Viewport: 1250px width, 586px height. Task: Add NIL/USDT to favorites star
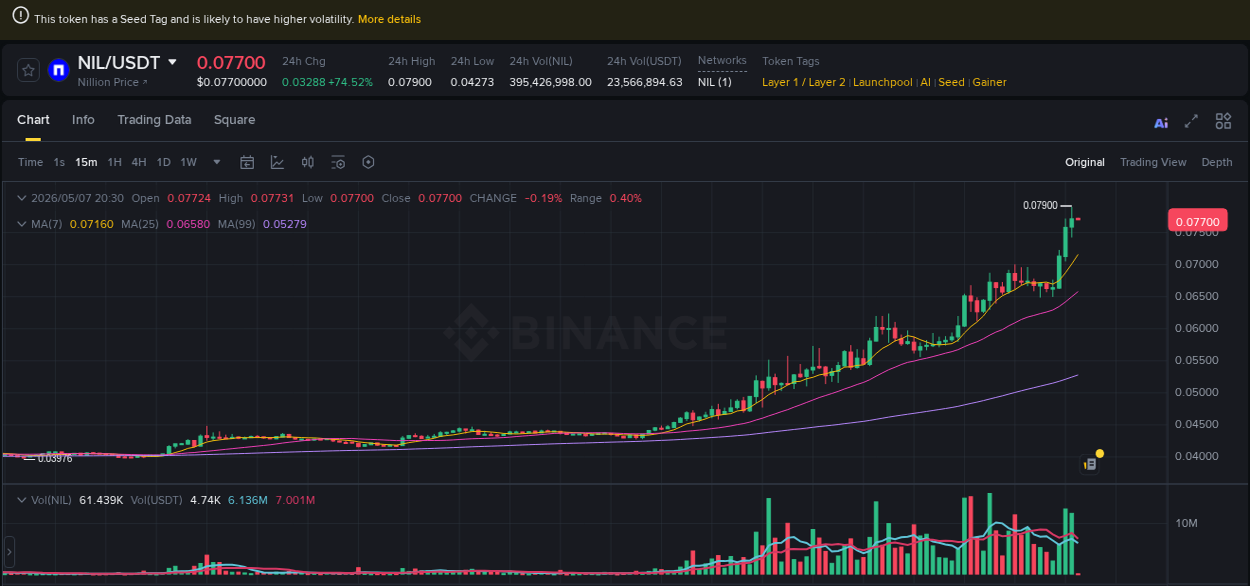[x=28, y=70]
